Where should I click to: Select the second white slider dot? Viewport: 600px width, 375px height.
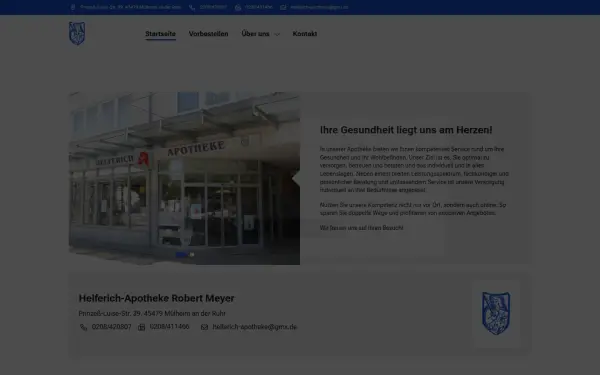coord(192,254)
